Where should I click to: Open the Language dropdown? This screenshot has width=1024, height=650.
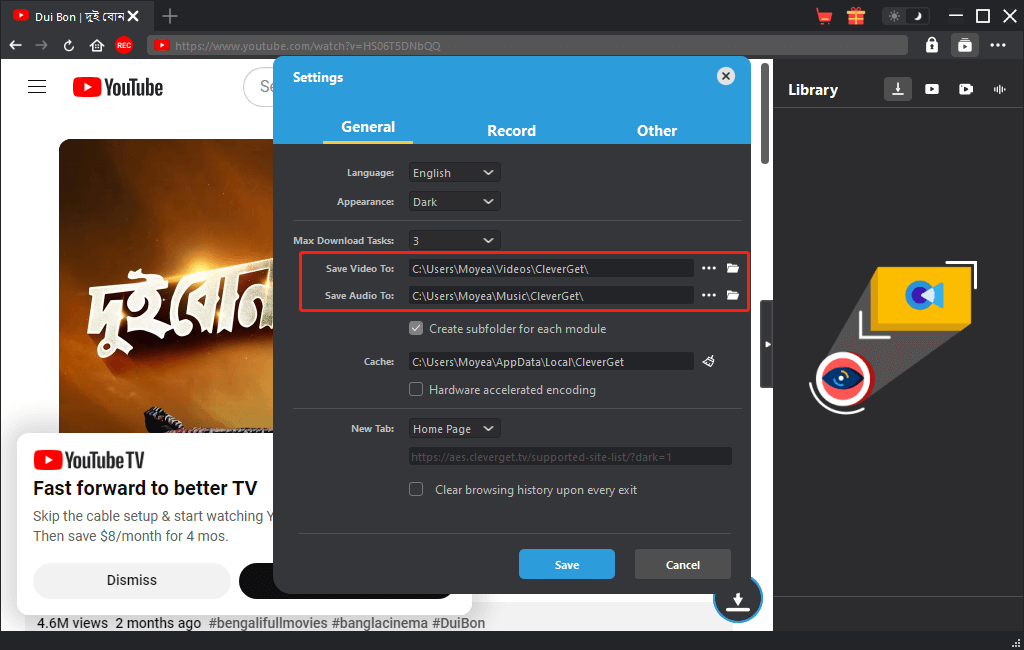(454, 172)
